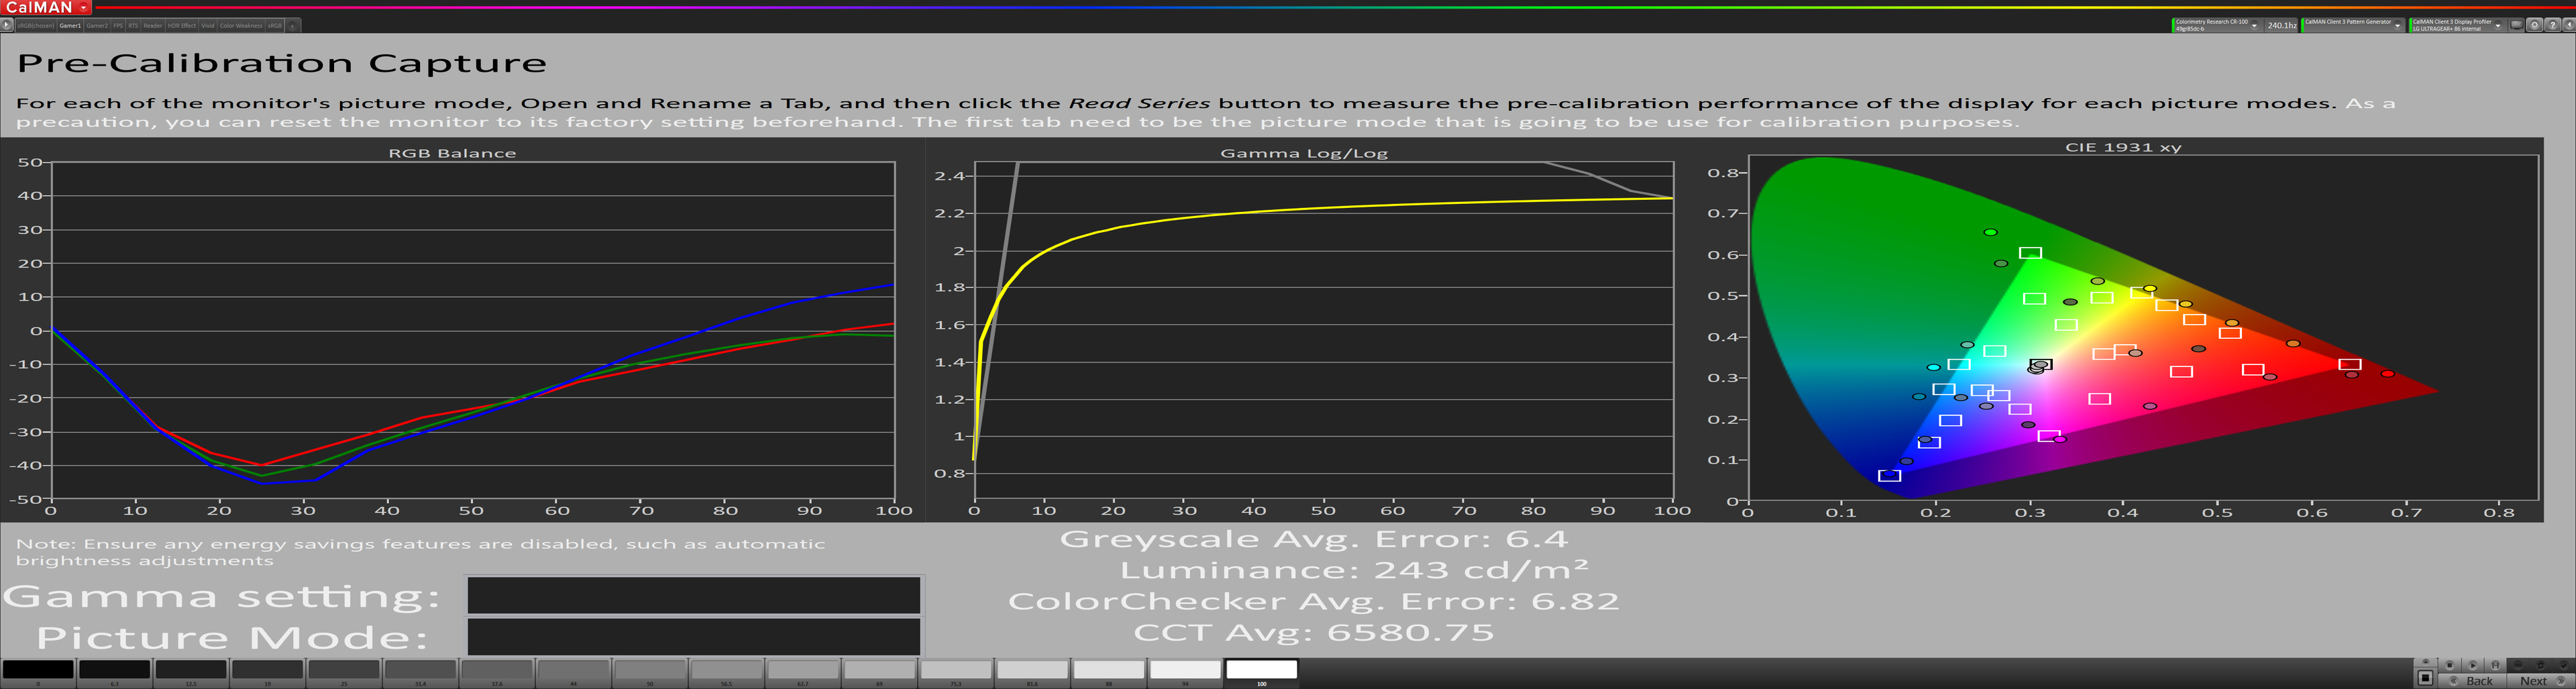Select the 100 percent white swatch
Image resolution: width=2576 pixels, height=689 pixels.
coord(1261,670)
